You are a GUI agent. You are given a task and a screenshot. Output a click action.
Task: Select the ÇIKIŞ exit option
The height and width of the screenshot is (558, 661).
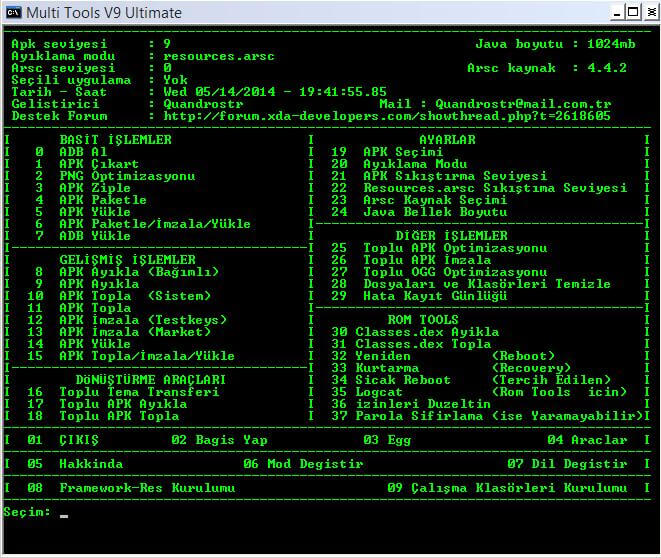[x=79, y=440]
